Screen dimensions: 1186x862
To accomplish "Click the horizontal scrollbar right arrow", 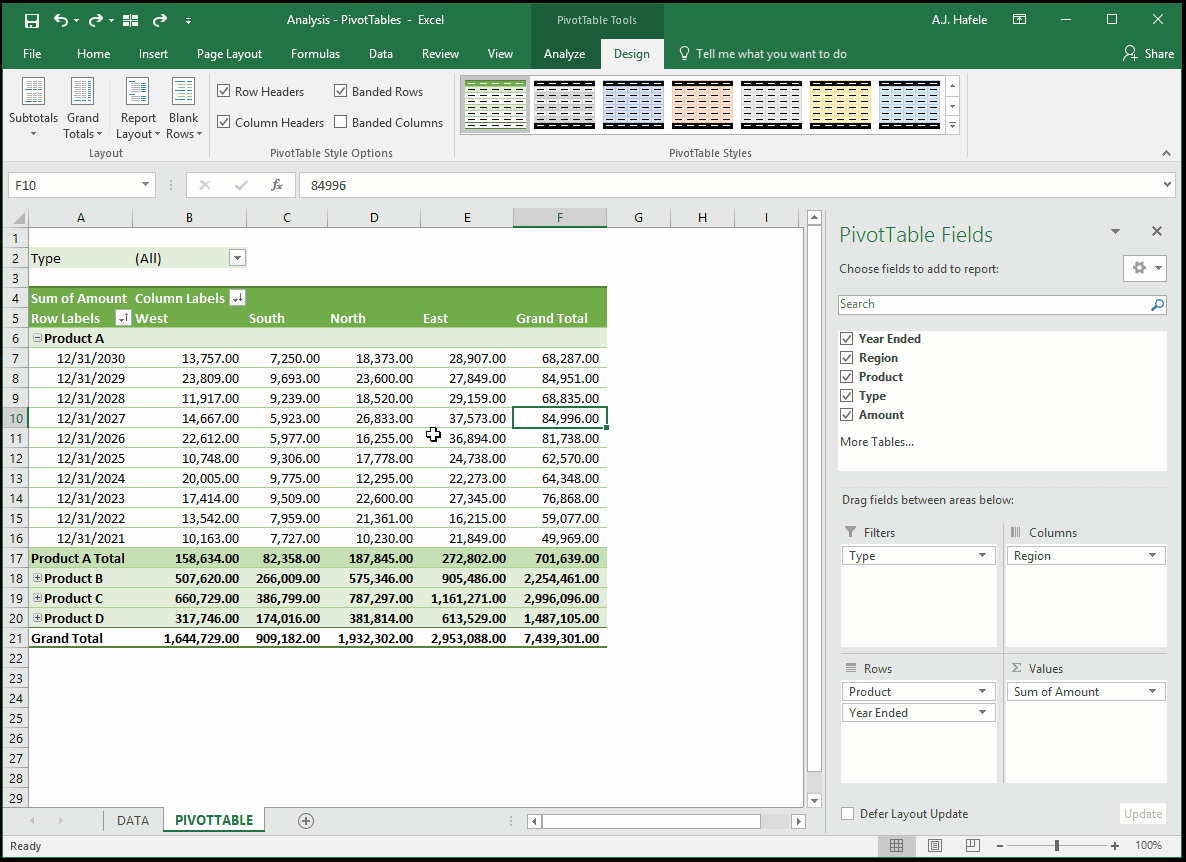I will pos(798,821).
